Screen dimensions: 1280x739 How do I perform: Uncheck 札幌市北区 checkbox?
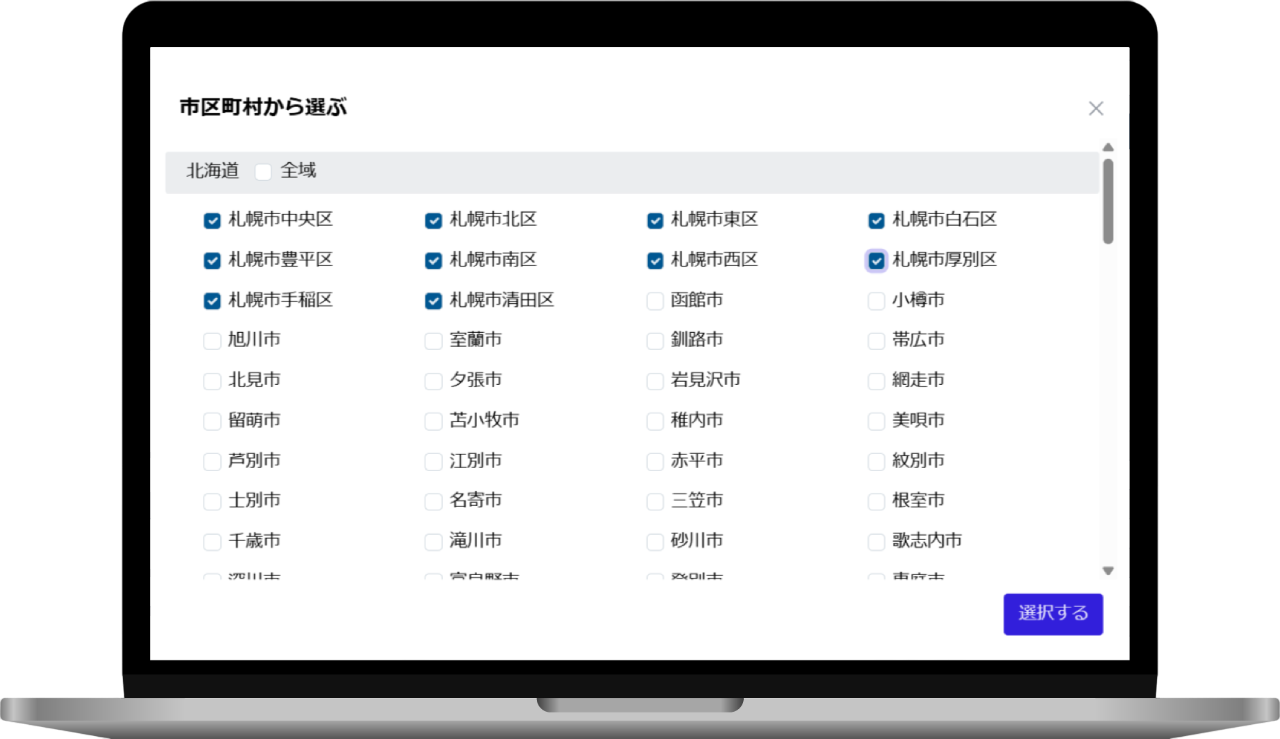point(433,221)
